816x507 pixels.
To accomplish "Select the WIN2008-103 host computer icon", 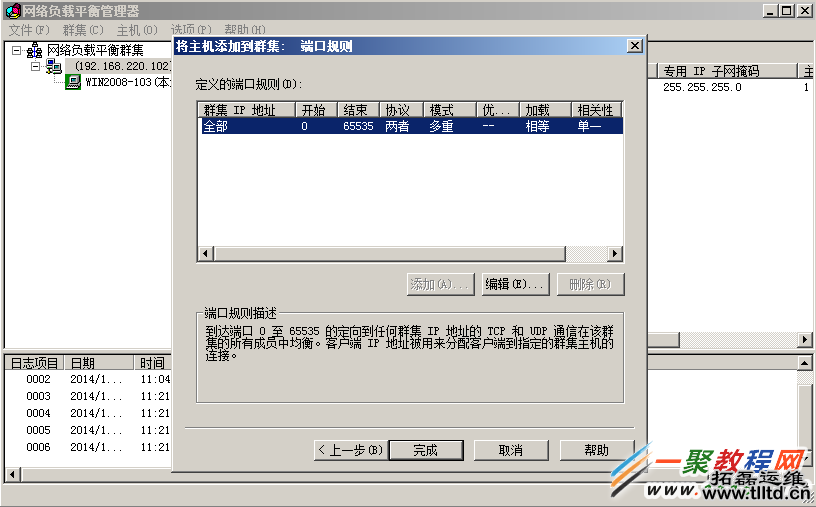I will pyautogui.click(x=73, y=82).
